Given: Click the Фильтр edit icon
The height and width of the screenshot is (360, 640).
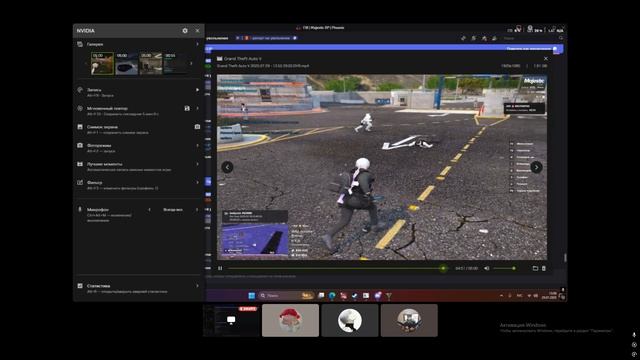Looking at the screenshot, I should pos(80,182).
